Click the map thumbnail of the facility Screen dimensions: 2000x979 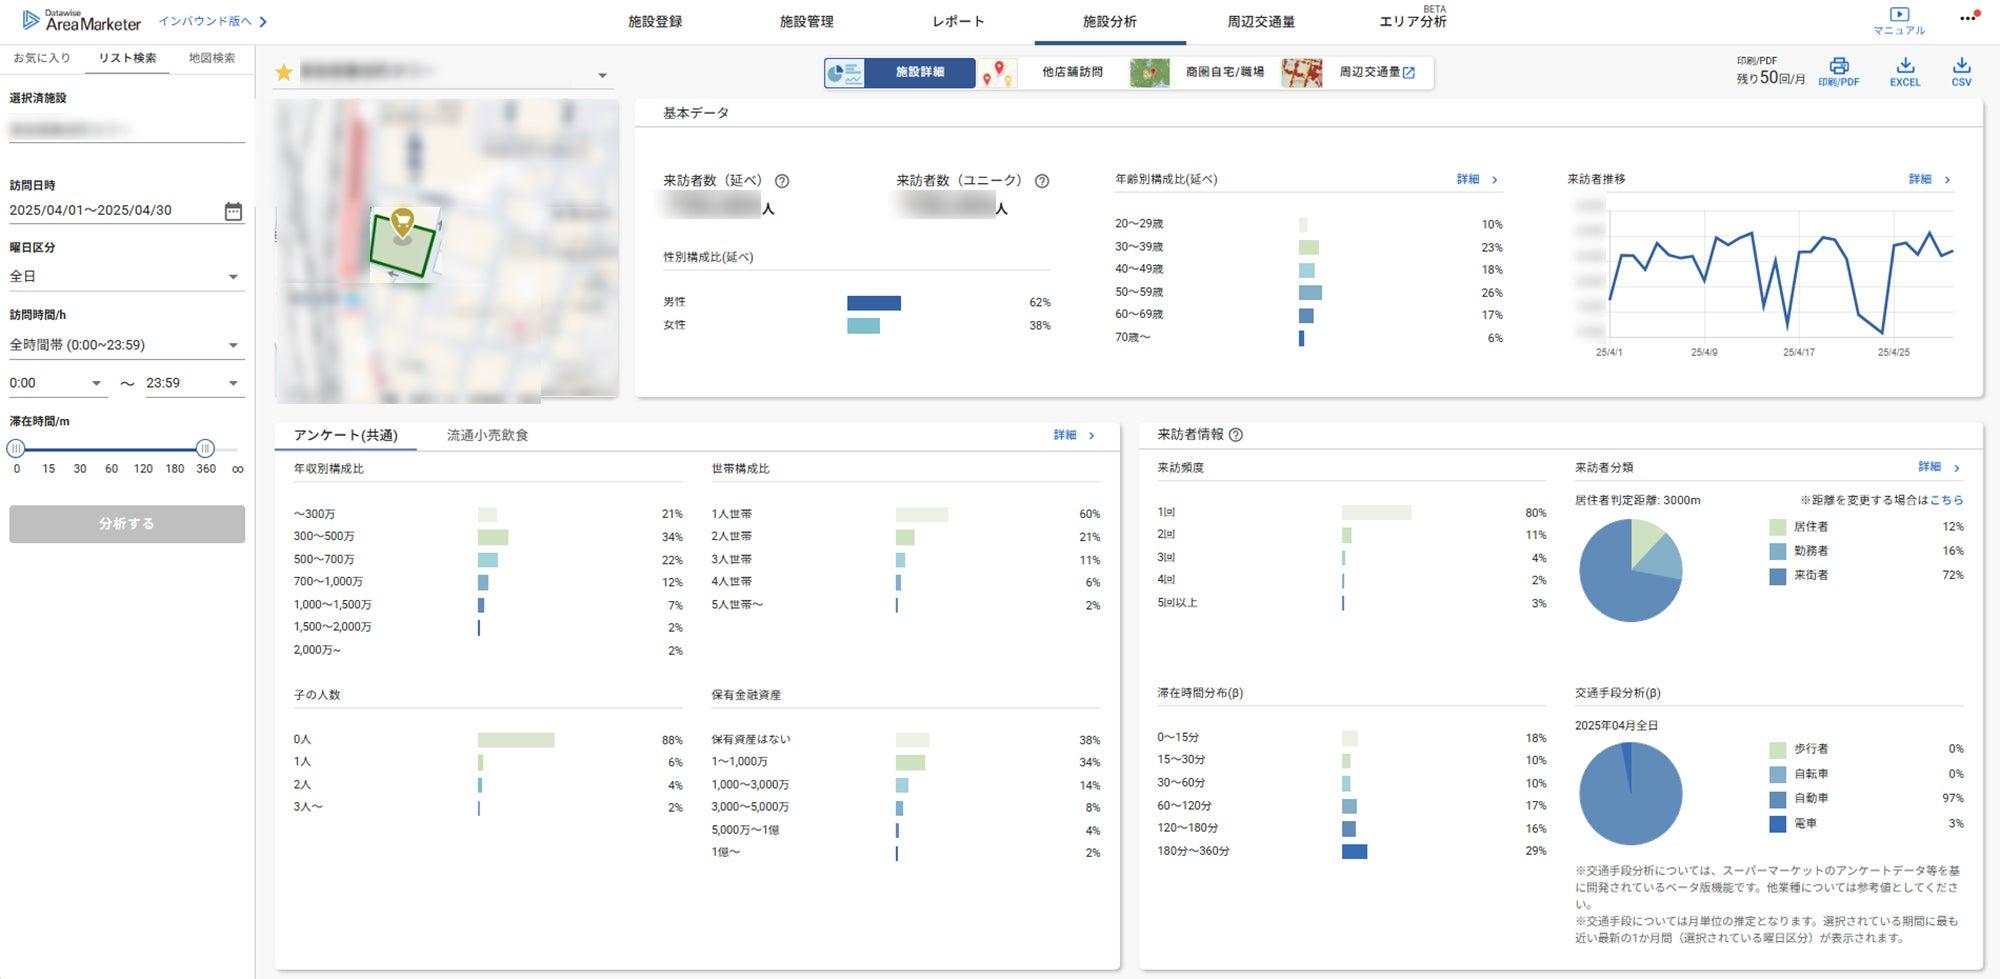[446, 250]
